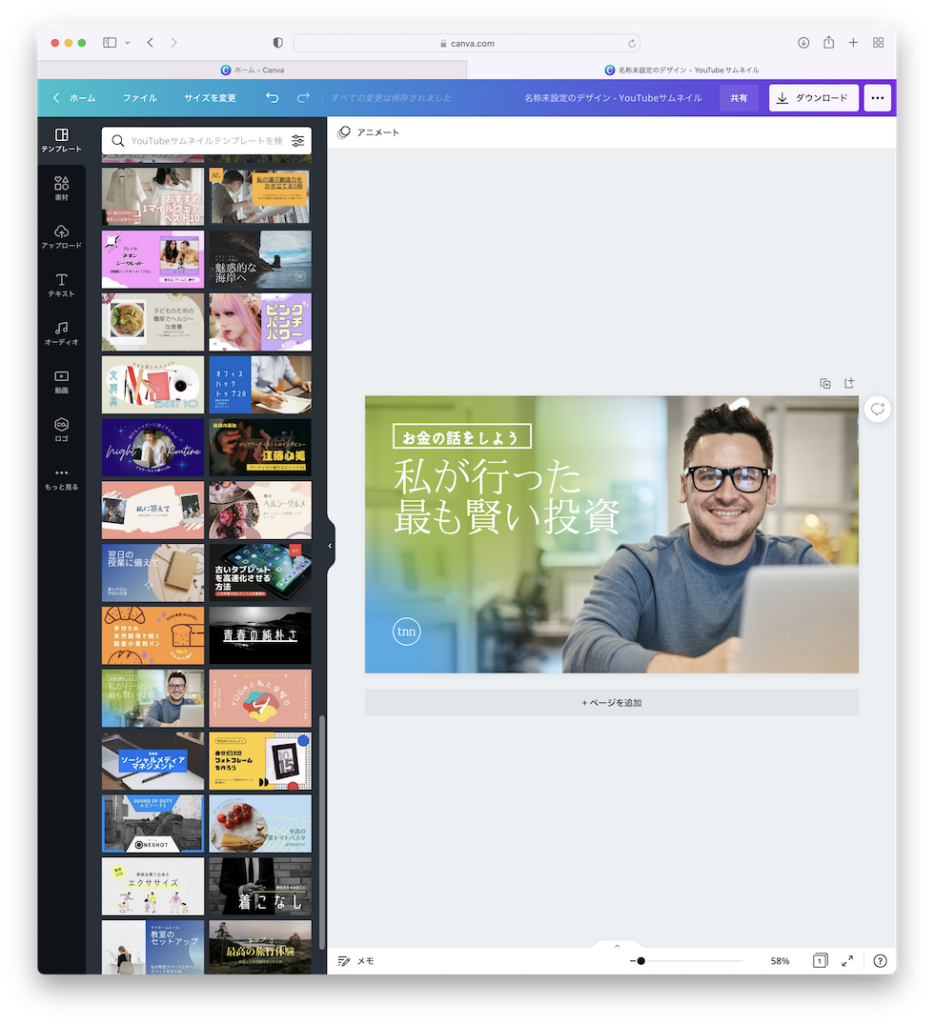
Task: Open the ファイル (File) menu
Action: tap(140, 98)
